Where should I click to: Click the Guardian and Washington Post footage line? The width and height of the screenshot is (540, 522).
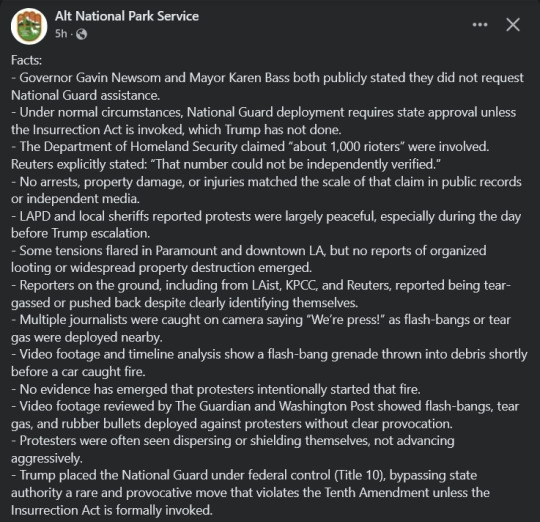point(265,415)
